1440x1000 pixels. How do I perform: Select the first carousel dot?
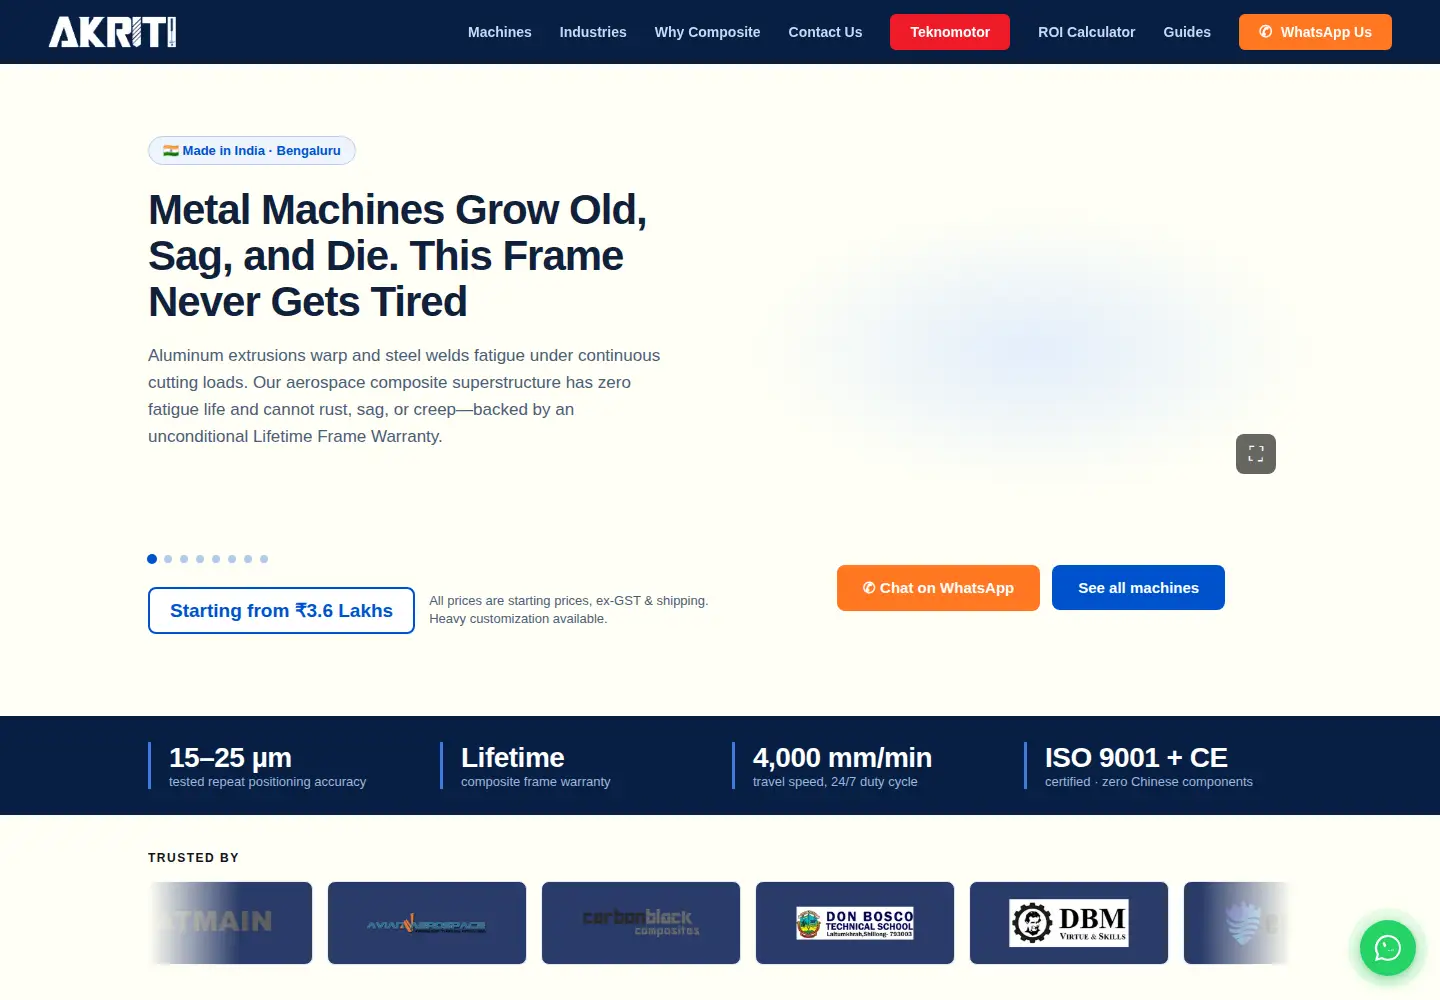click(x=152, y=559)
